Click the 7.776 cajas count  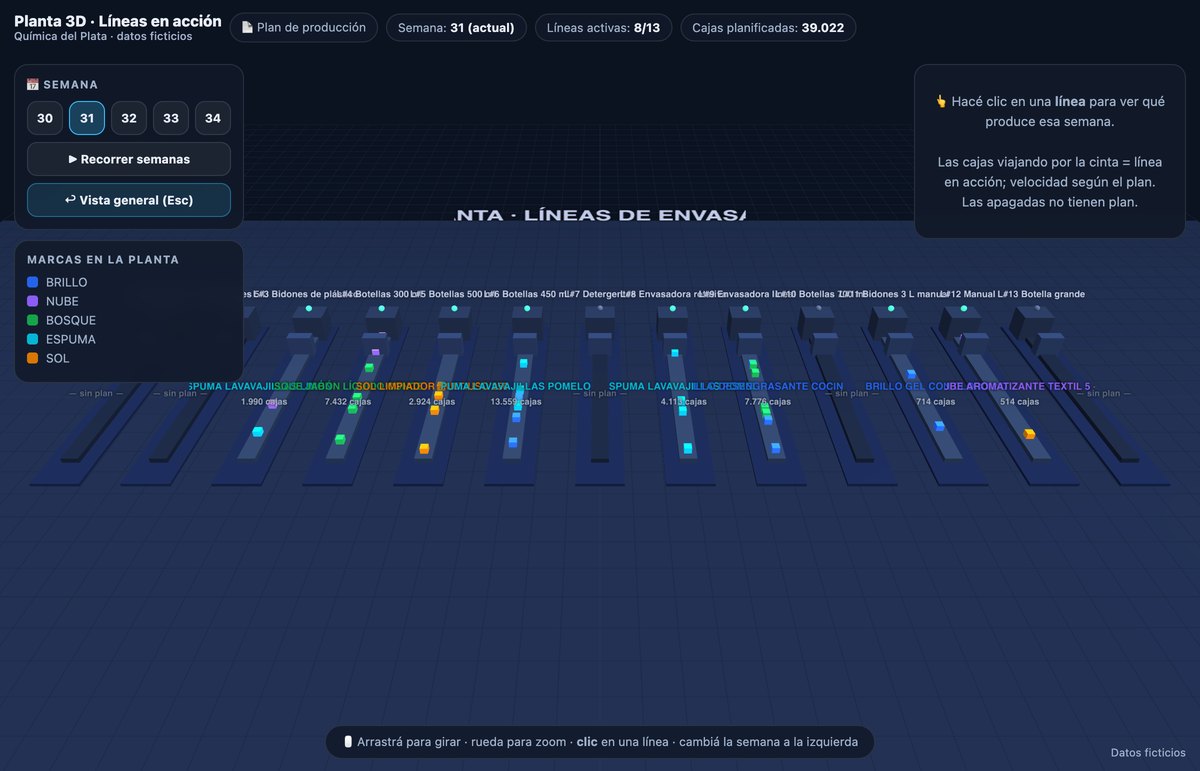[768, 402]
